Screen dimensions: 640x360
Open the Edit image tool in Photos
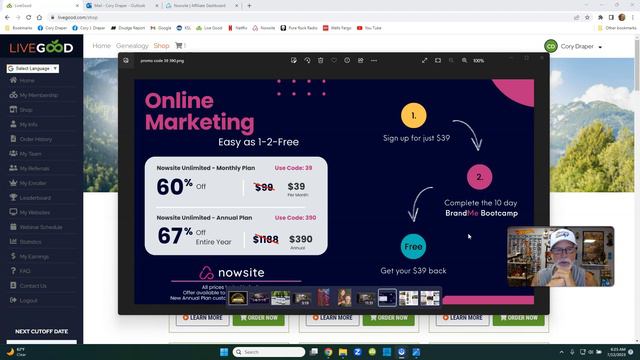[x=293, y=60]
